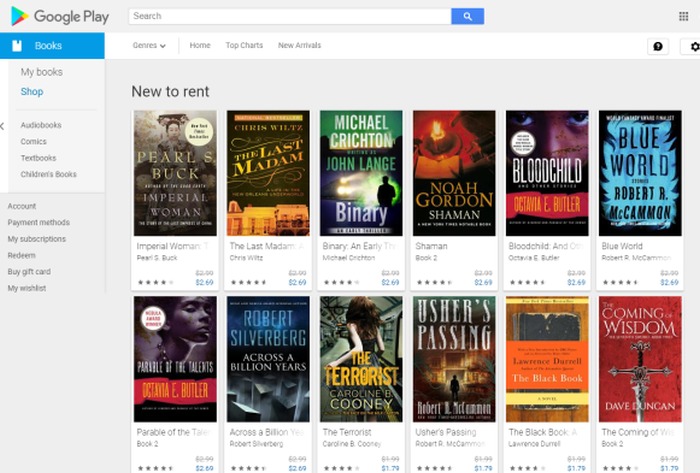Viewport: 700px width, 473px height.
Task: Open the Children's Books category
Action: click(48, 174)
